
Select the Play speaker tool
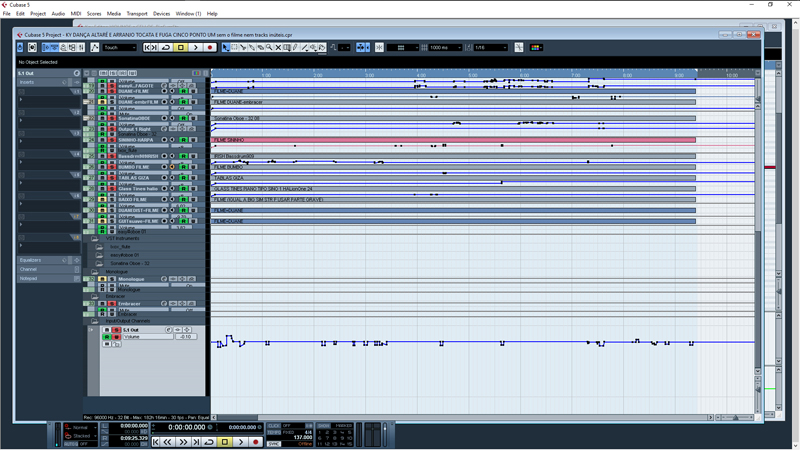pyautogui.click(x=313, y=47)
